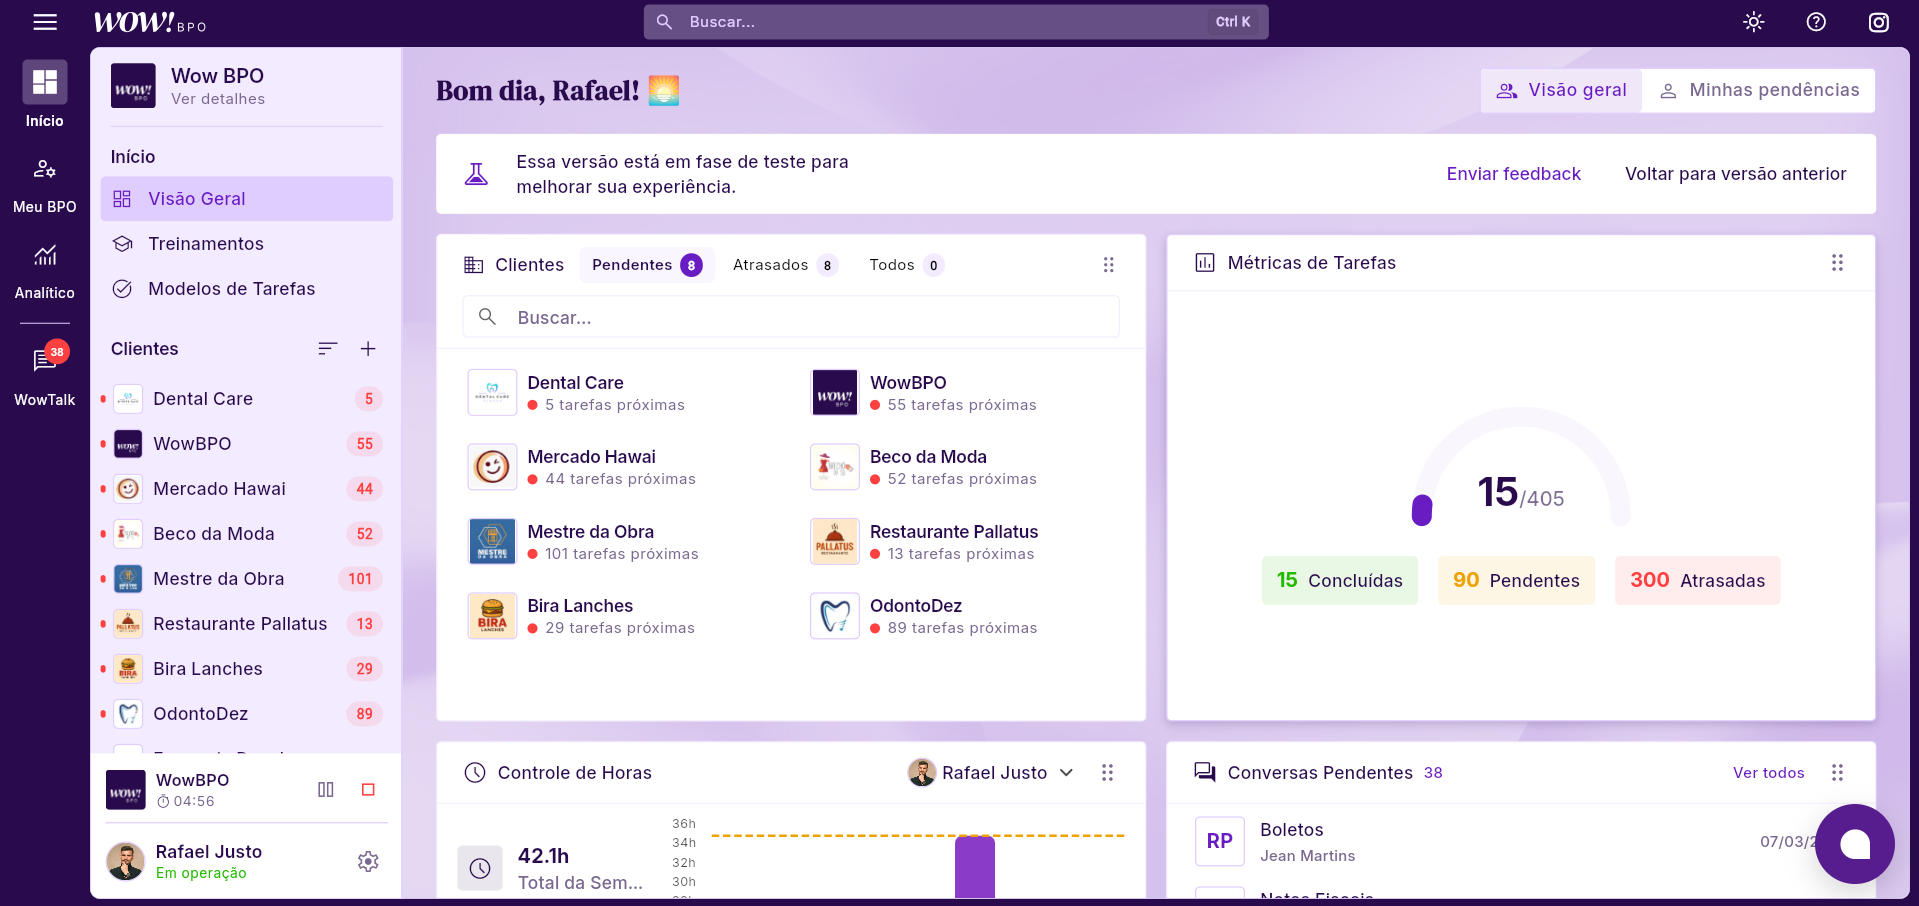The image size is (1919, 906).
Task: Pause the WowBPO timer
Action: click(x=326, y=790)
